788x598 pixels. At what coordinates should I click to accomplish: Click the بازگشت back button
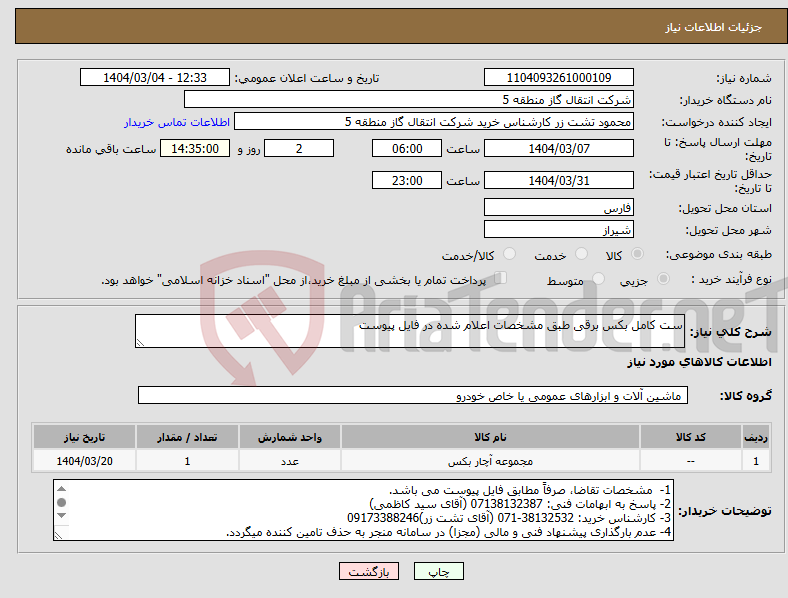click(x=369, y=571)
